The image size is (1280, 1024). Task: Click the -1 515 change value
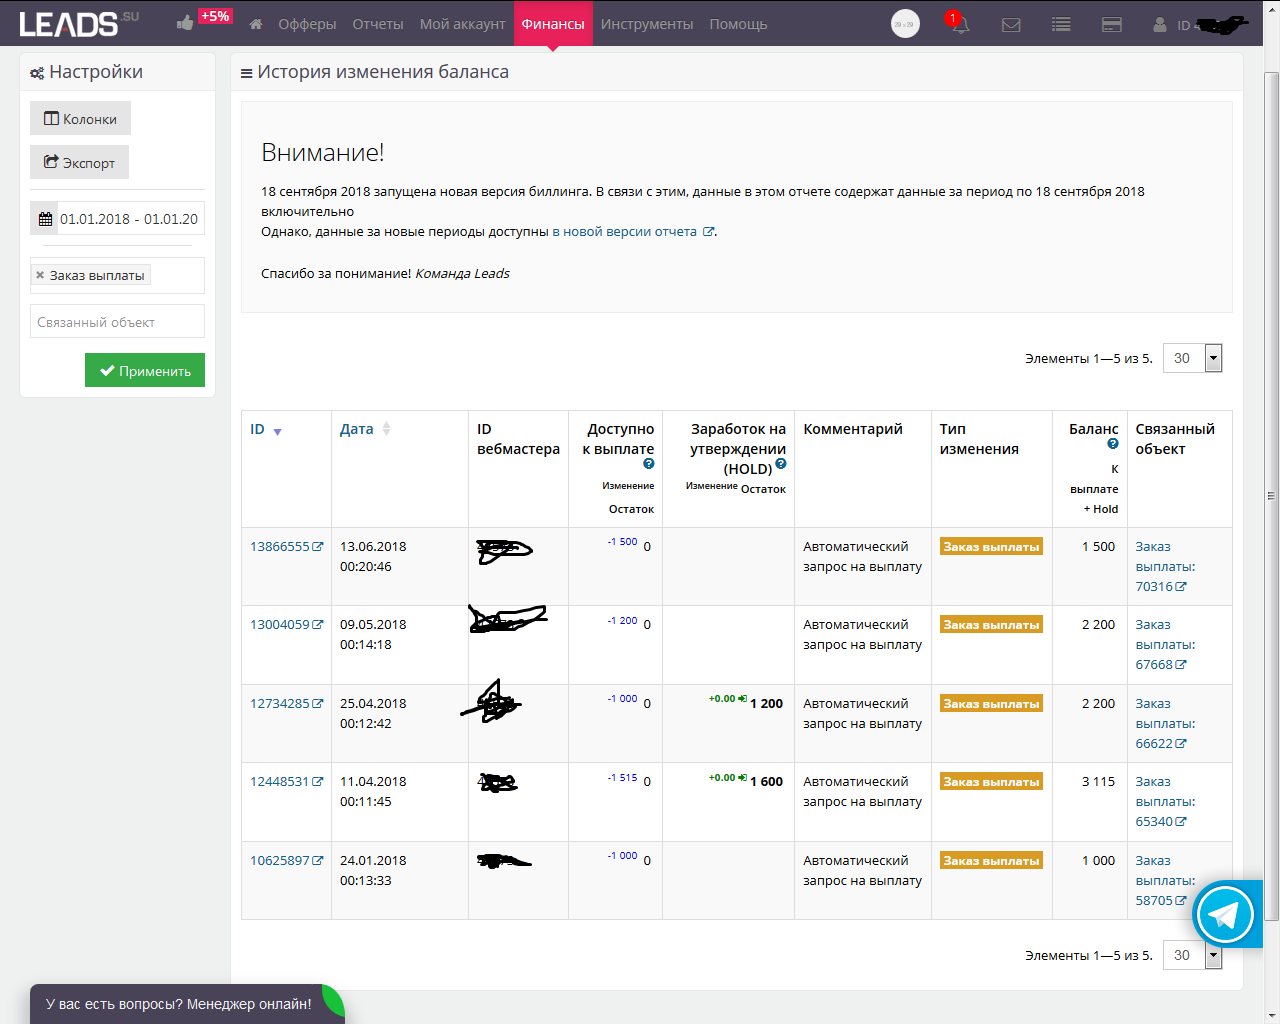[622, 778]
